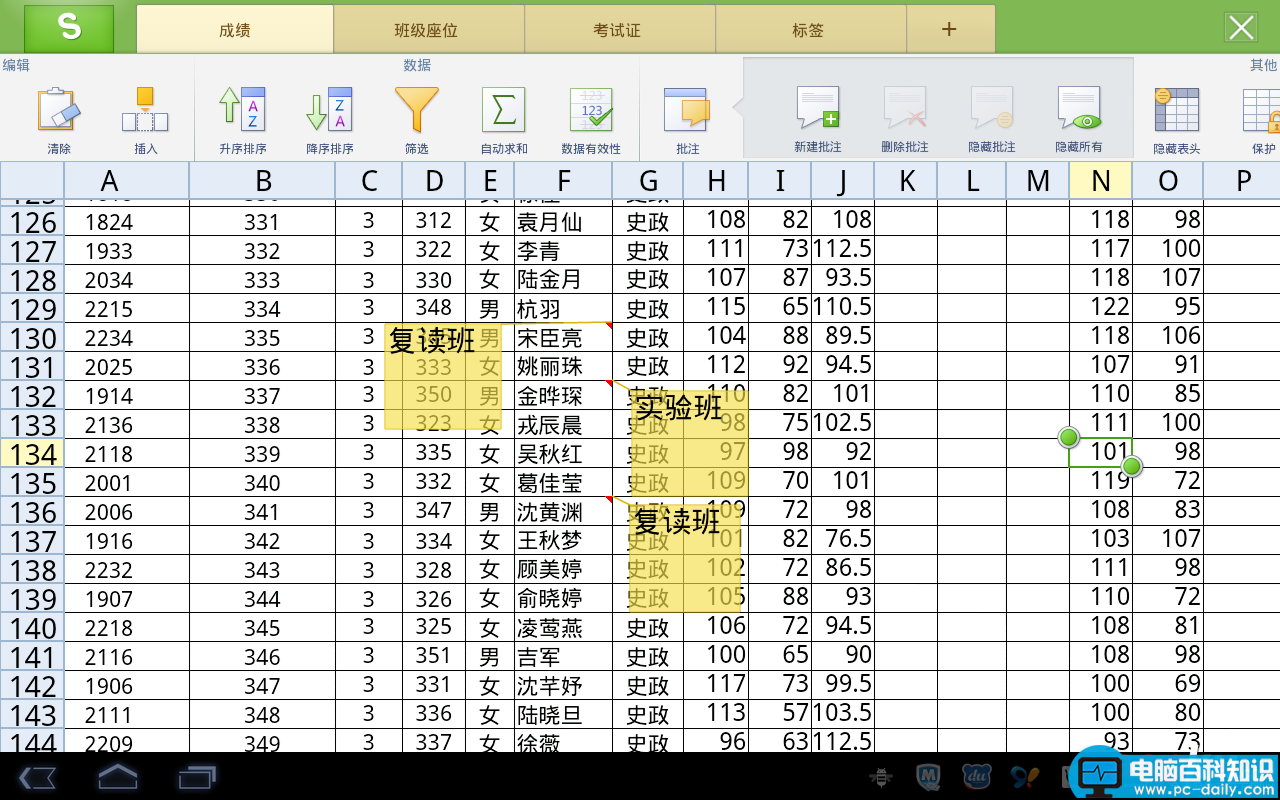
Task: Select column N header
Action: (1101, 180)
